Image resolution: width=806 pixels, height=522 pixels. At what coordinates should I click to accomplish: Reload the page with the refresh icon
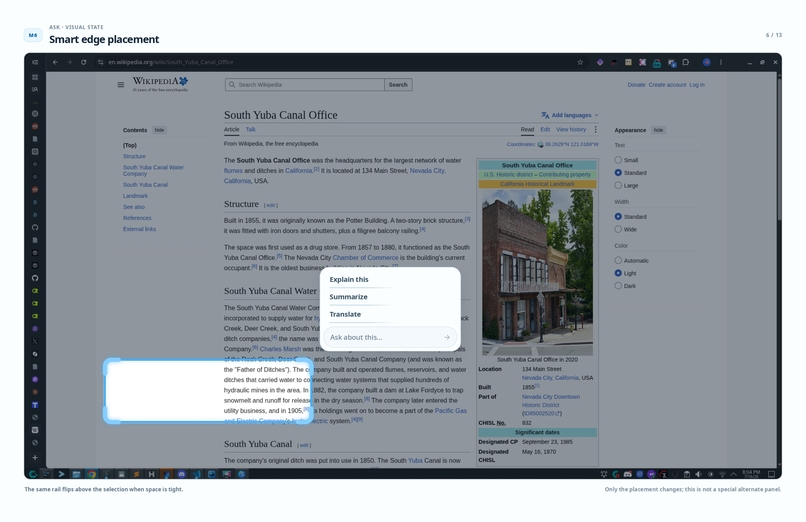pos(83,62)
